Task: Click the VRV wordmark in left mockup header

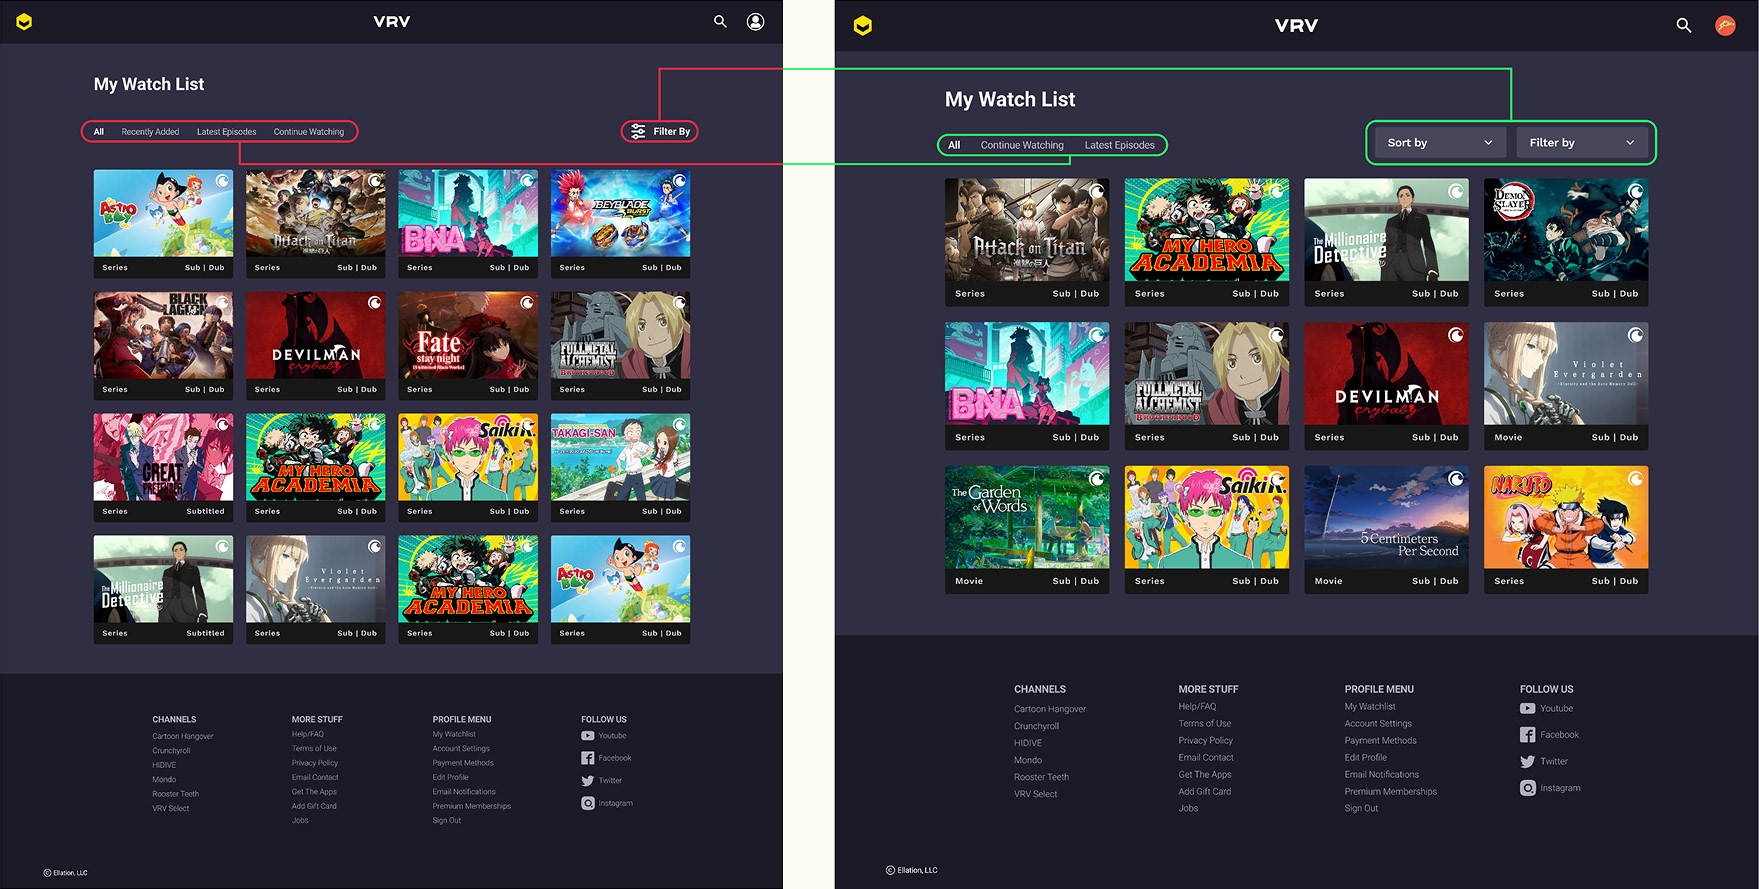Action: (x=392, y=21)
